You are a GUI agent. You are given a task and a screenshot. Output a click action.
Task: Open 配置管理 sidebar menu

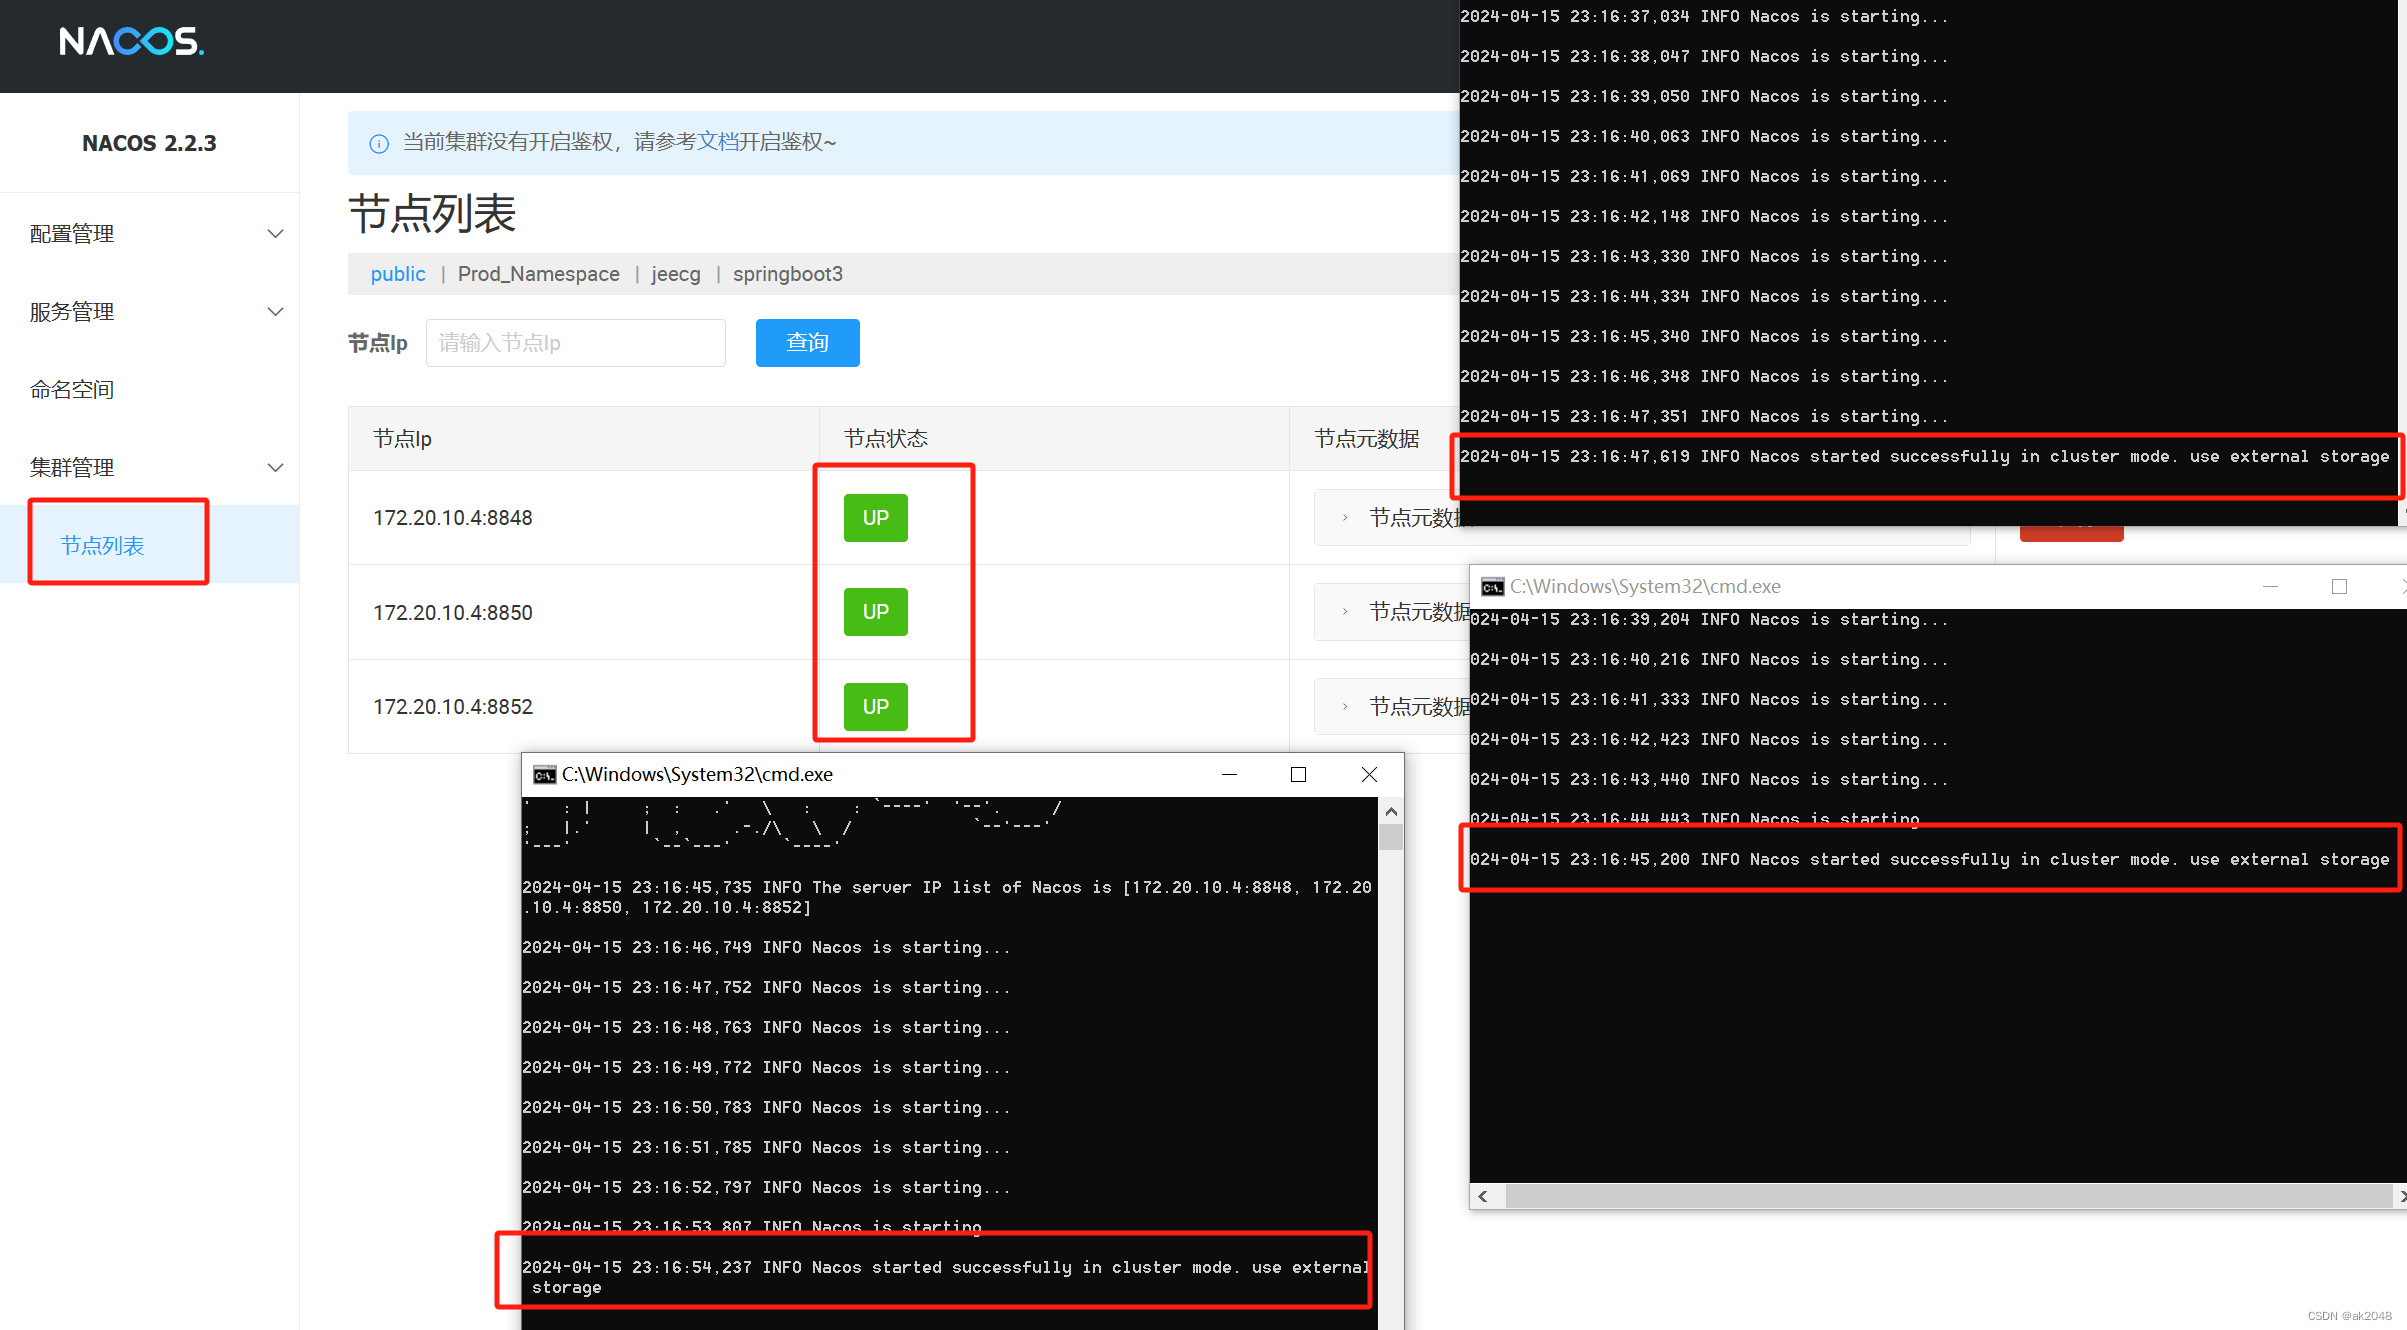[149, 234]
